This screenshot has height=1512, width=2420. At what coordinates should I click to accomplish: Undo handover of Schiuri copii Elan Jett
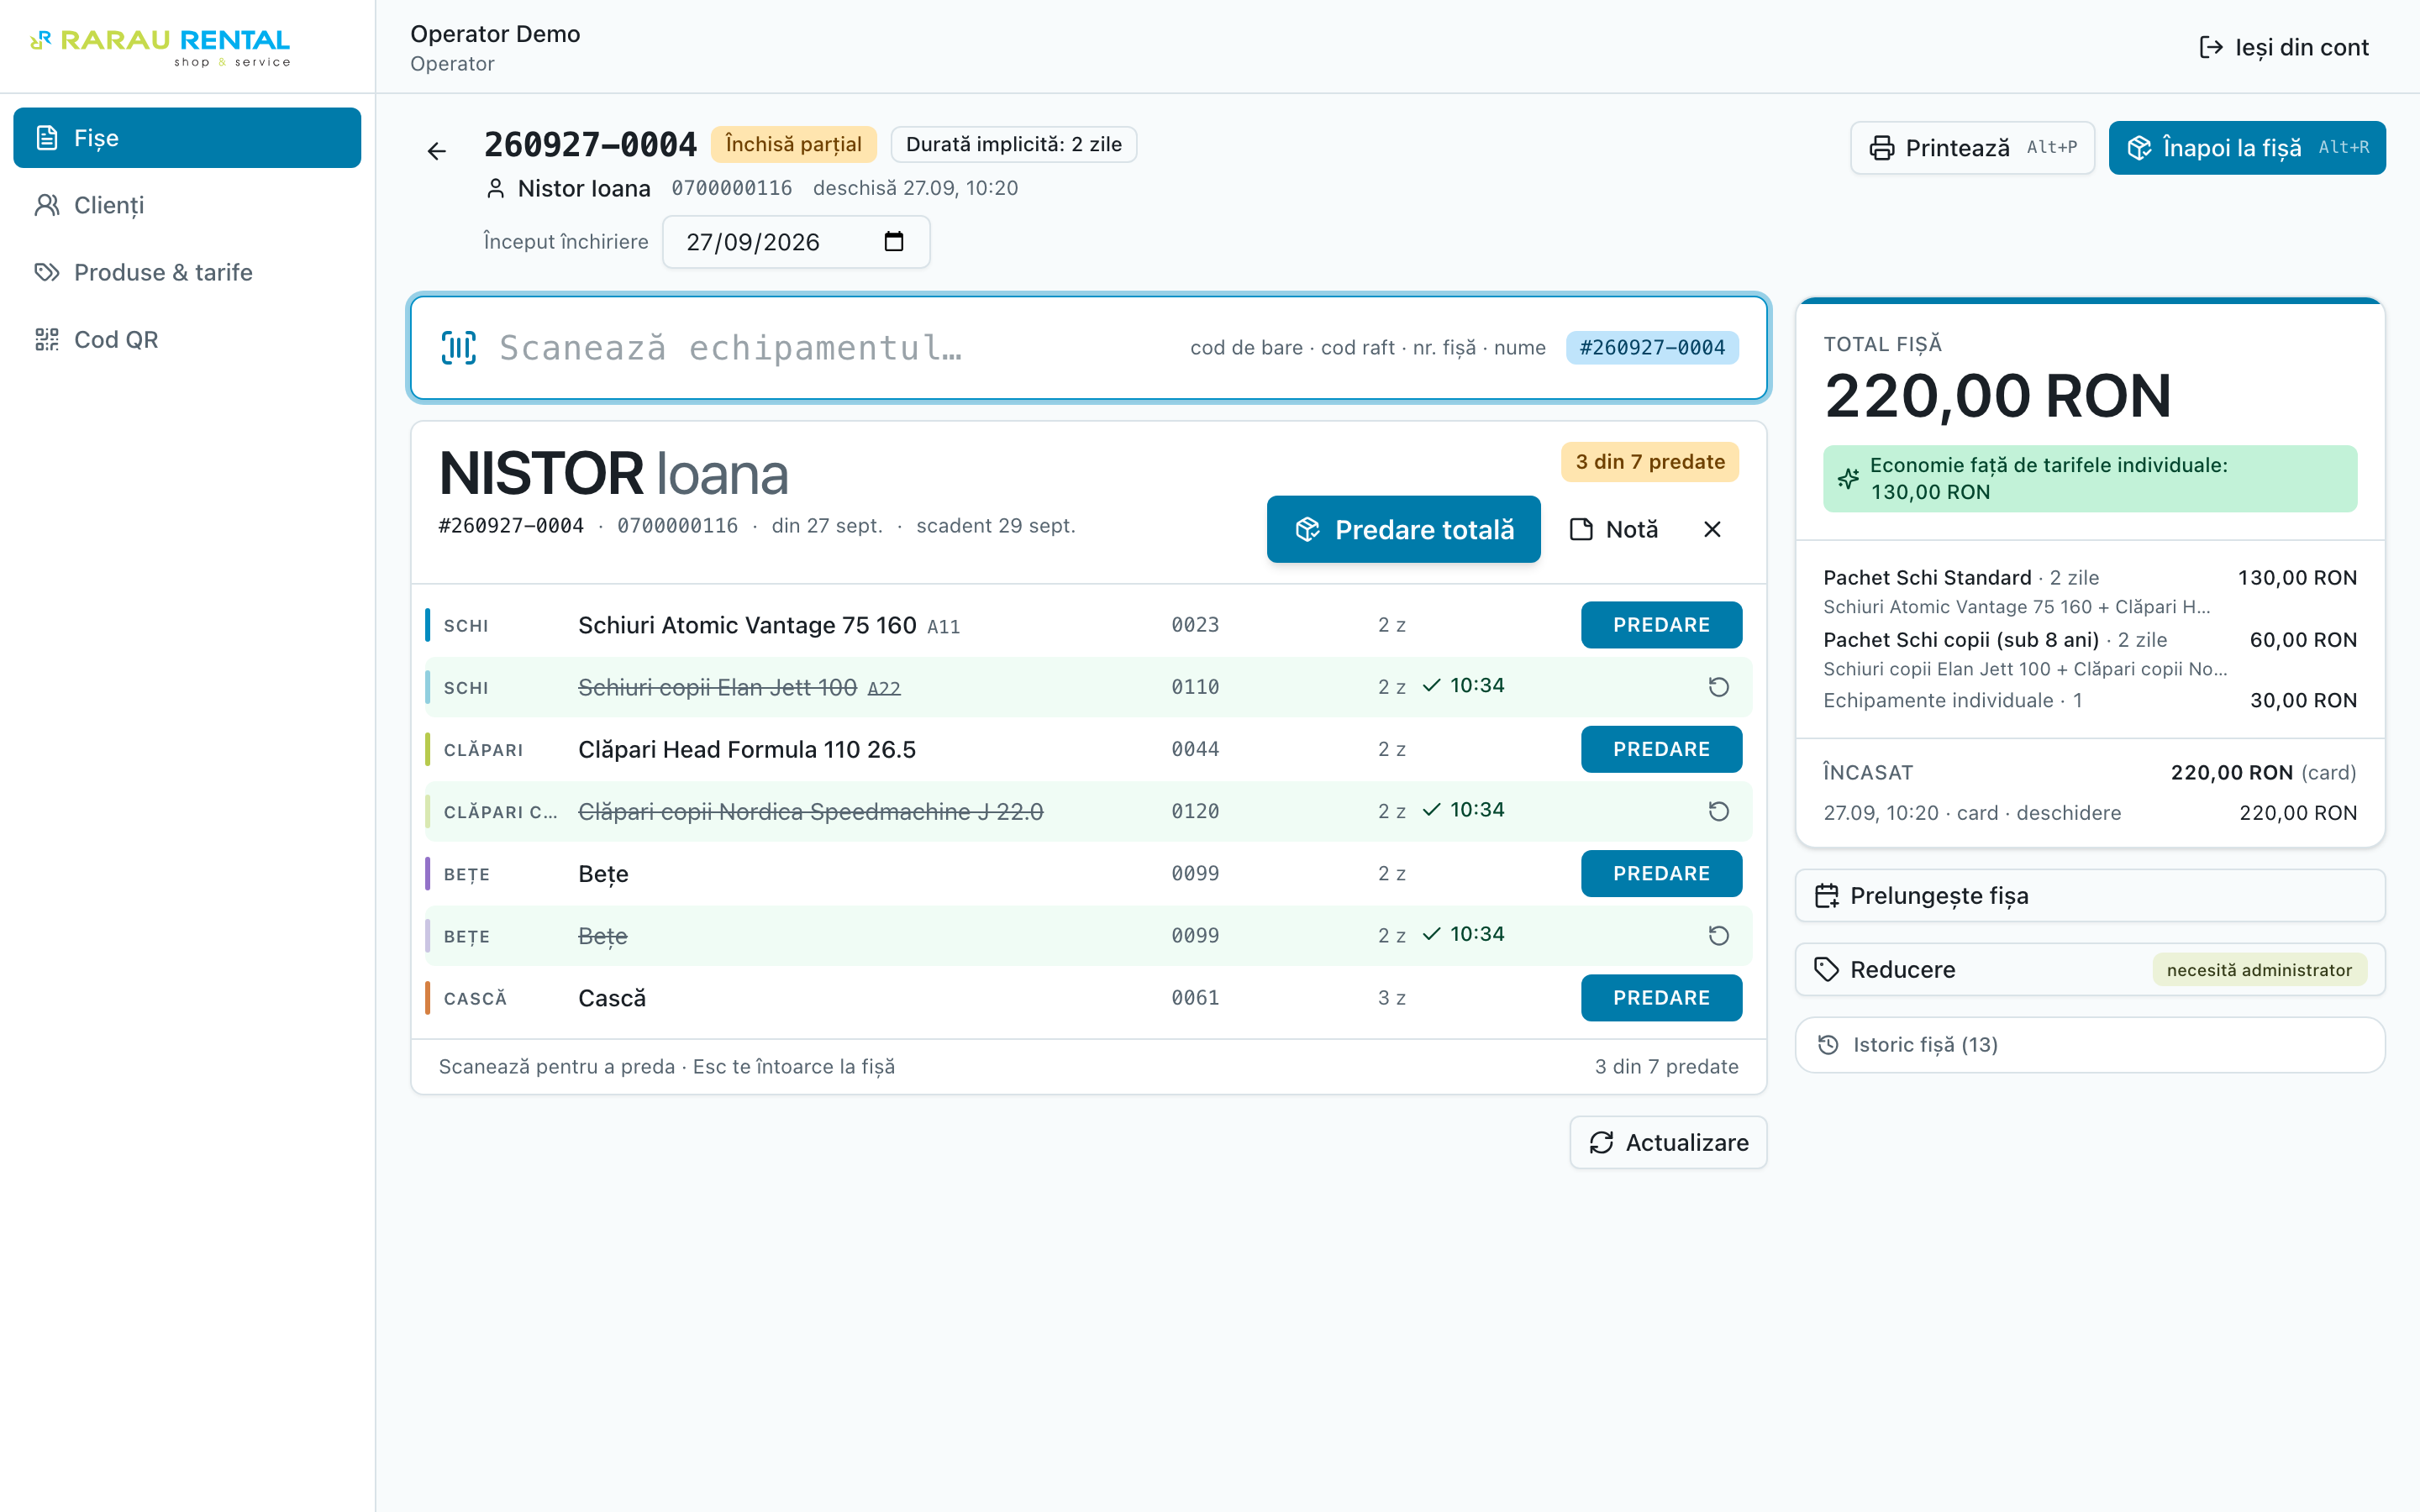click(1718, 687)
